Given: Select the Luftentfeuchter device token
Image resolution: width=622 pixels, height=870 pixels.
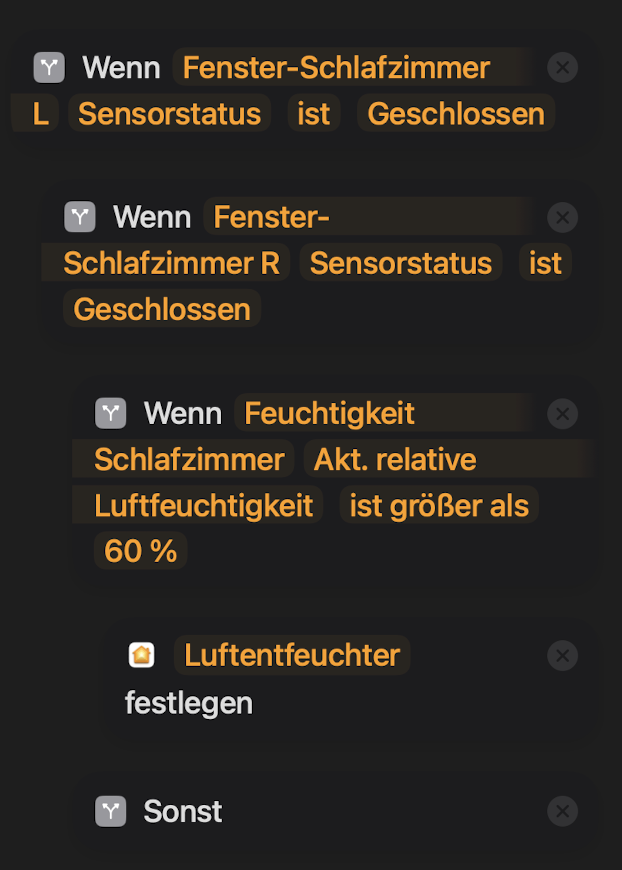Looking at the screenshot, I should point(291,655).
